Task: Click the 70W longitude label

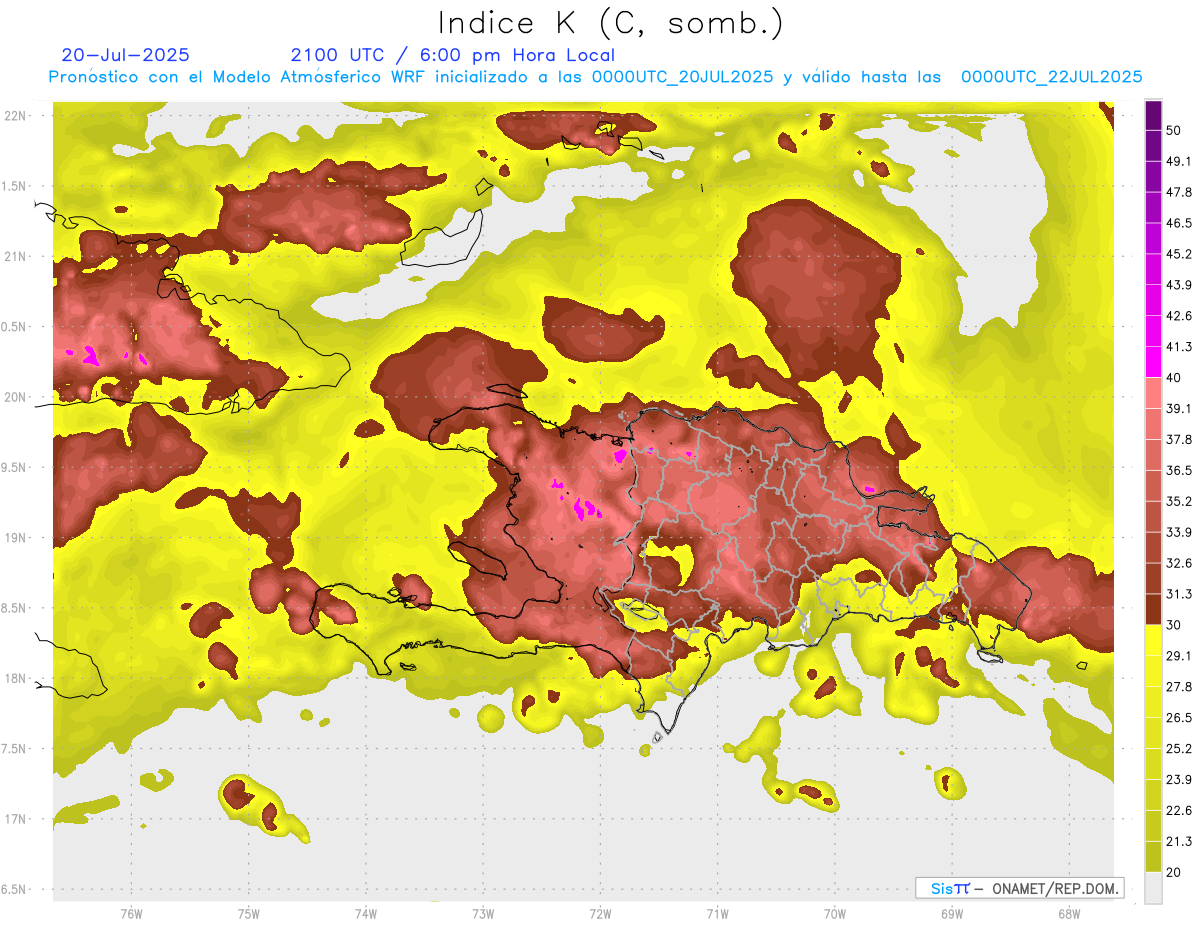Action: coord(835,914)
